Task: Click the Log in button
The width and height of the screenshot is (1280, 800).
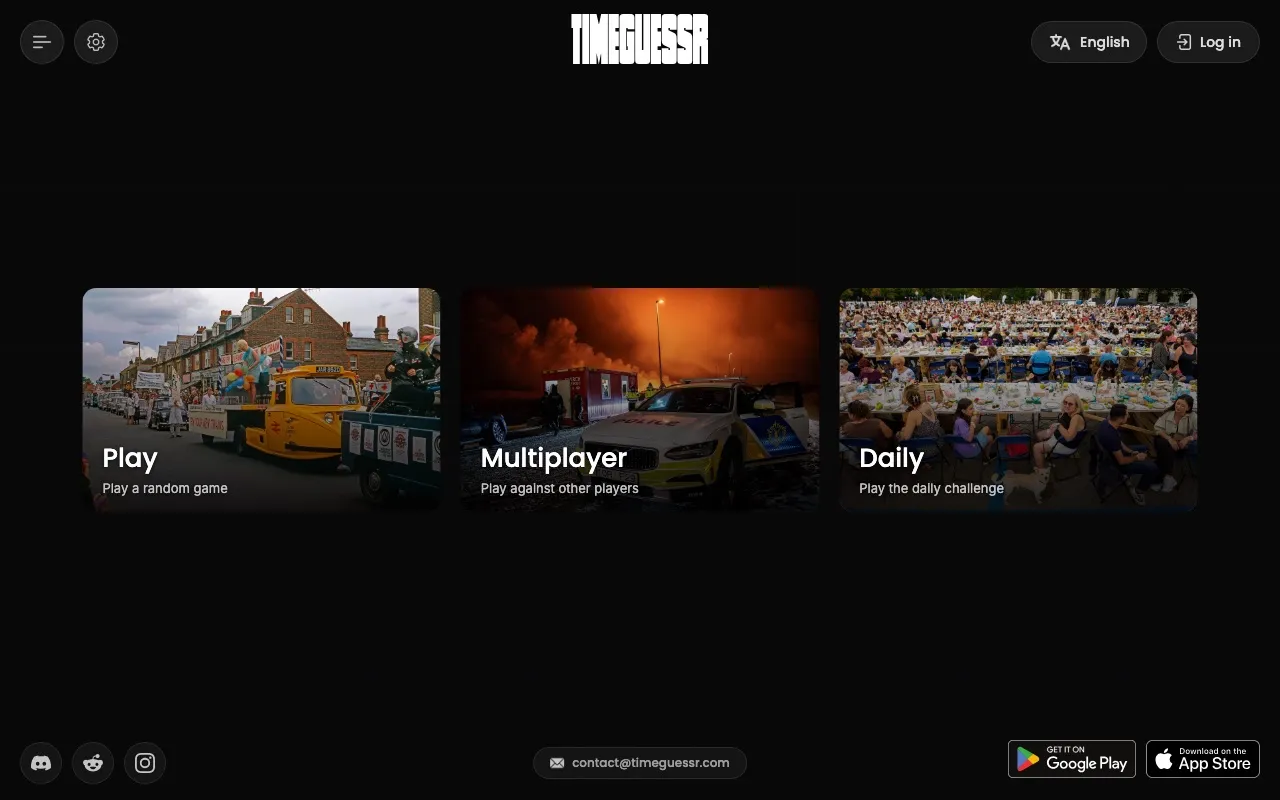Action: point(1208,42)
